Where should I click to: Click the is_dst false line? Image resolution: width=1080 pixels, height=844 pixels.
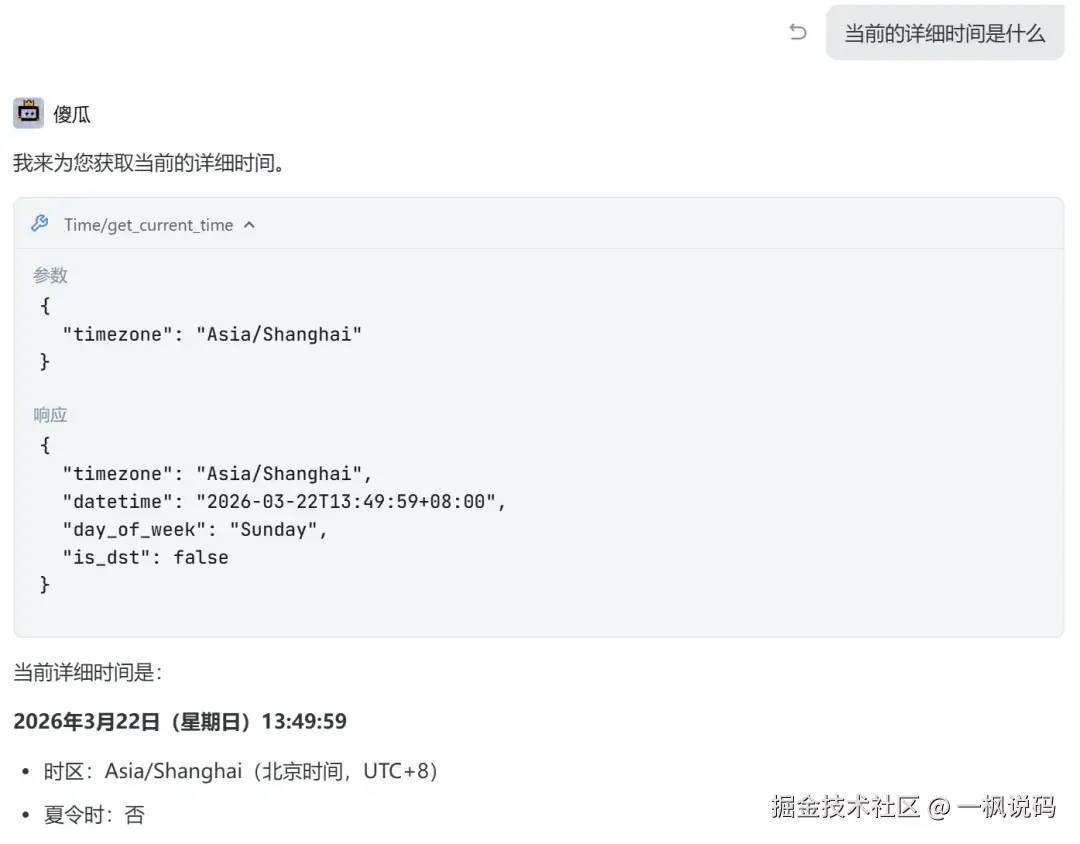(x=145, y=557)
